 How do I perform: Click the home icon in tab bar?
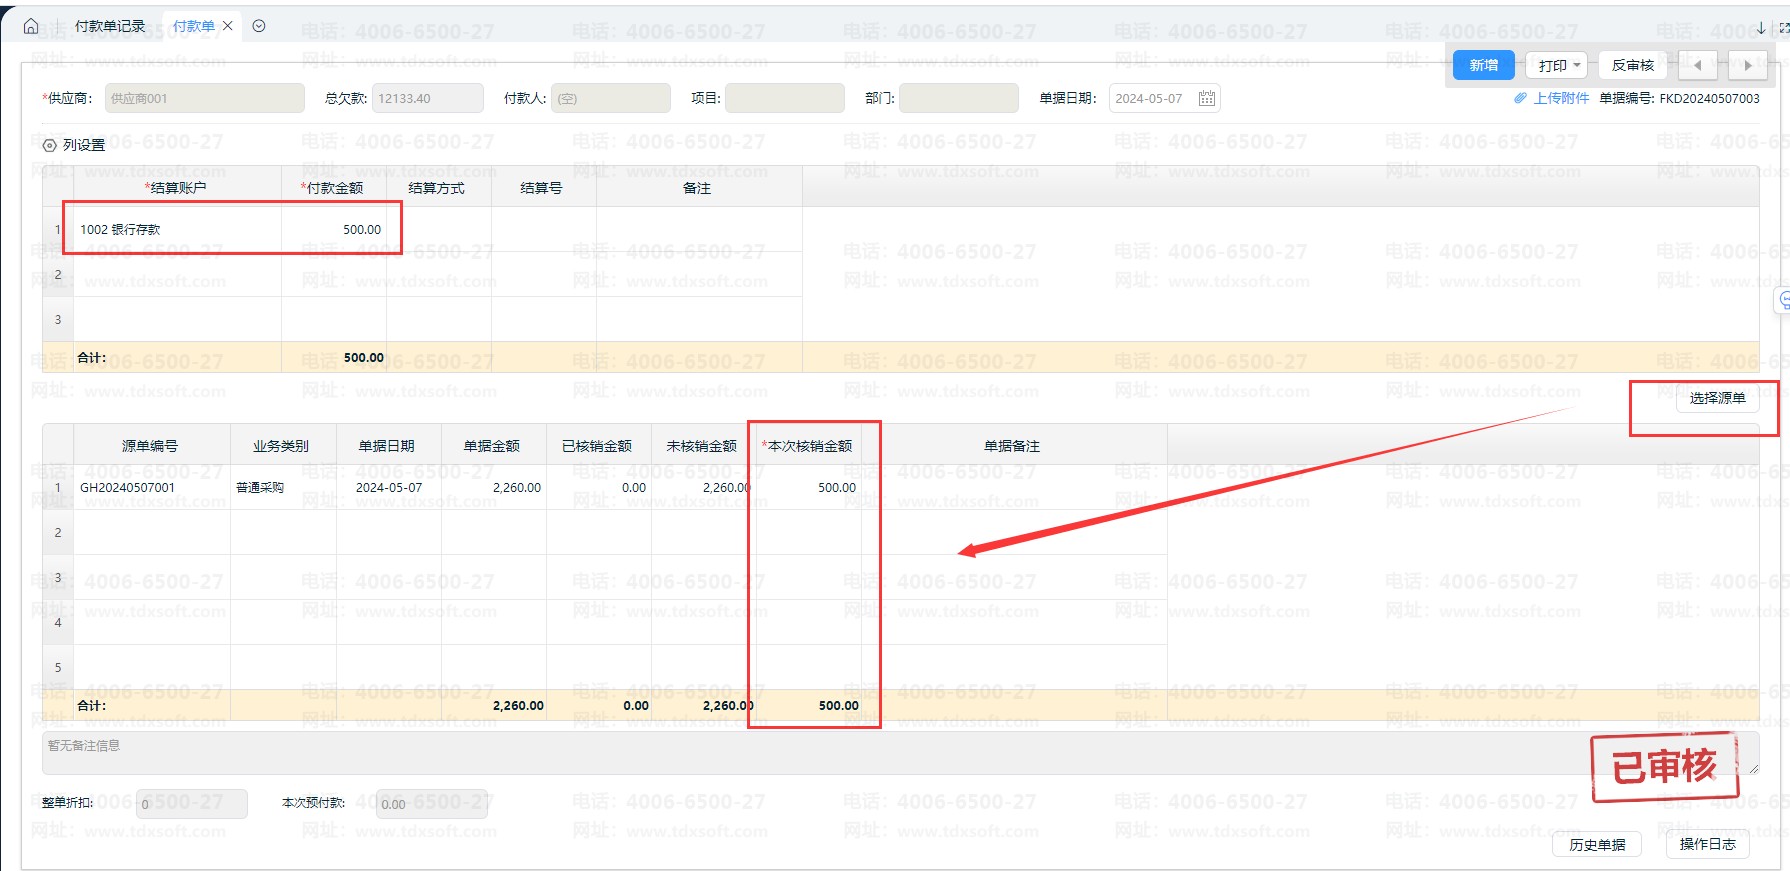[x=31, y=26]
